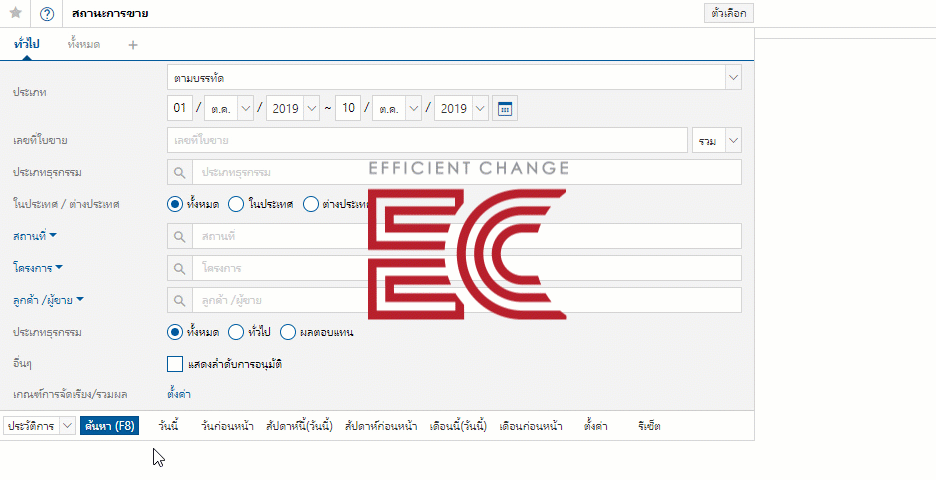Viewport: 936px width, 480px height.
Task: Select the ผลตอบแทน radio option
Action: coord(288,332)
